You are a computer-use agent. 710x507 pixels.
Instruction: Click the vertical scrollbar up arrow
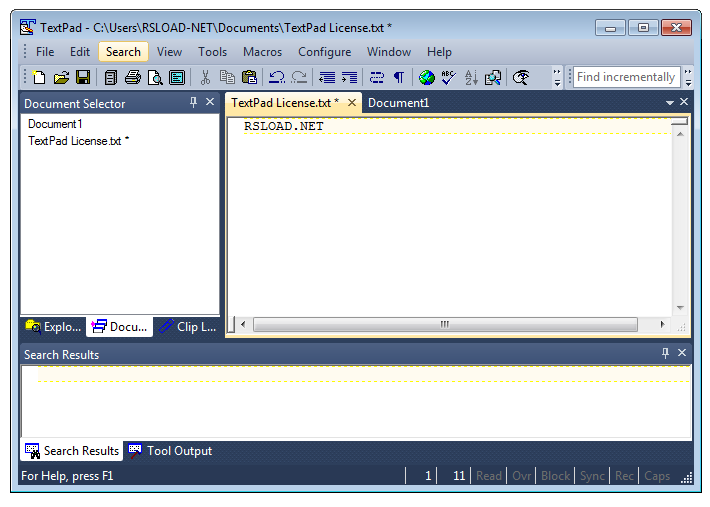pyautogui.click(x=680, y=134)
